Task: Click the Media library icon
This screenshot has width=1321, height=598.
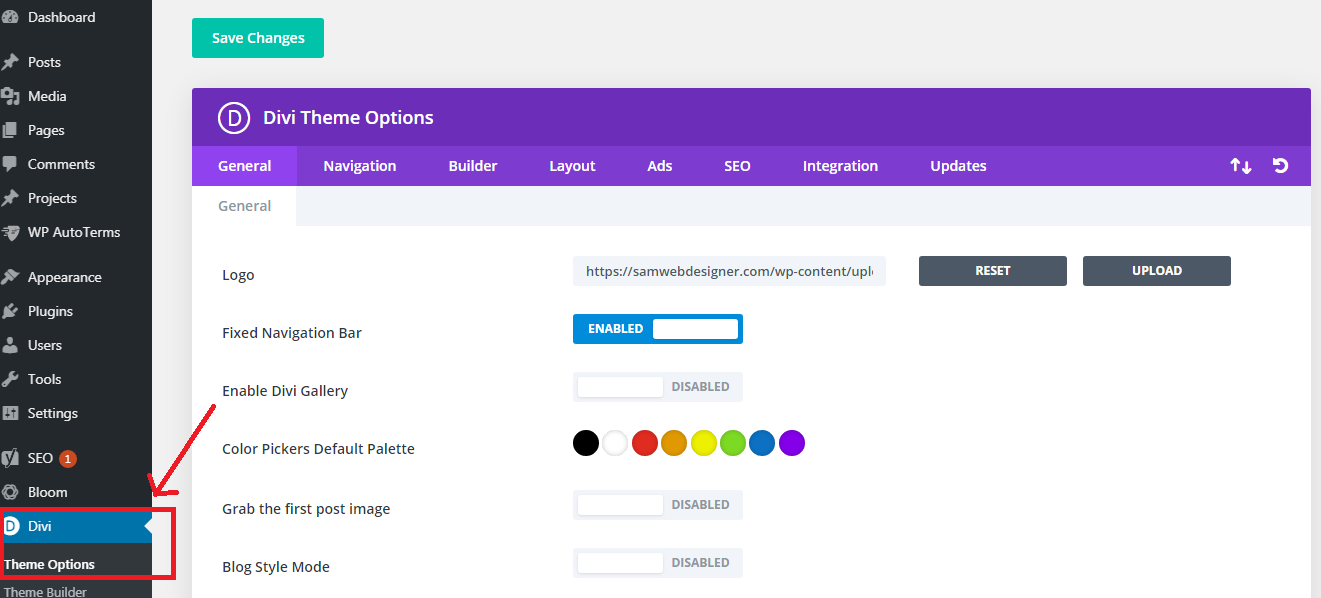Action: tap(10, 96)
